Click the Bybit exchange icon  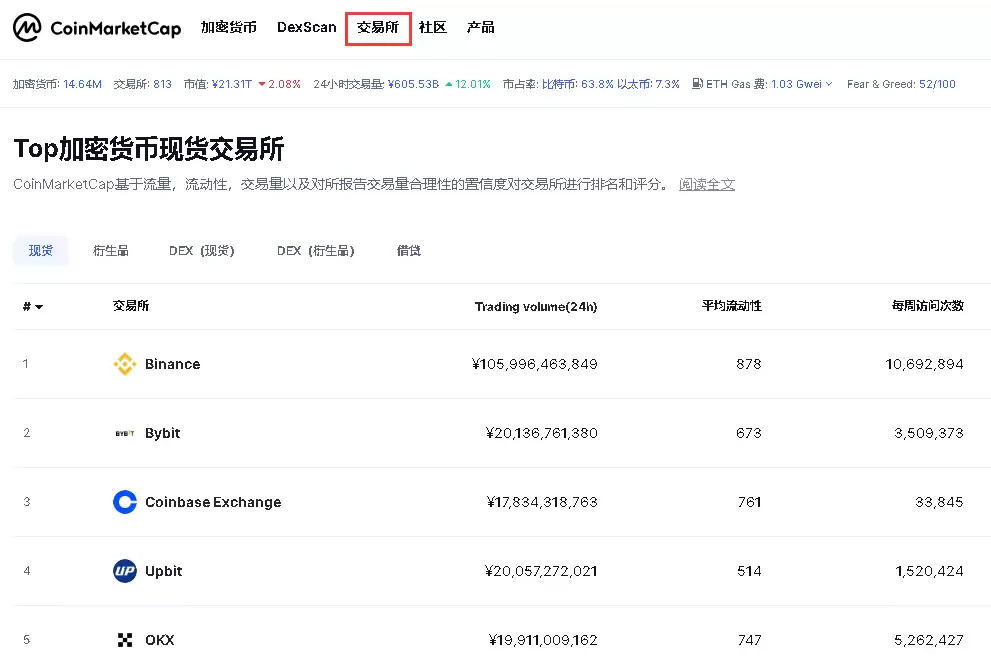[x=125, y=433]
